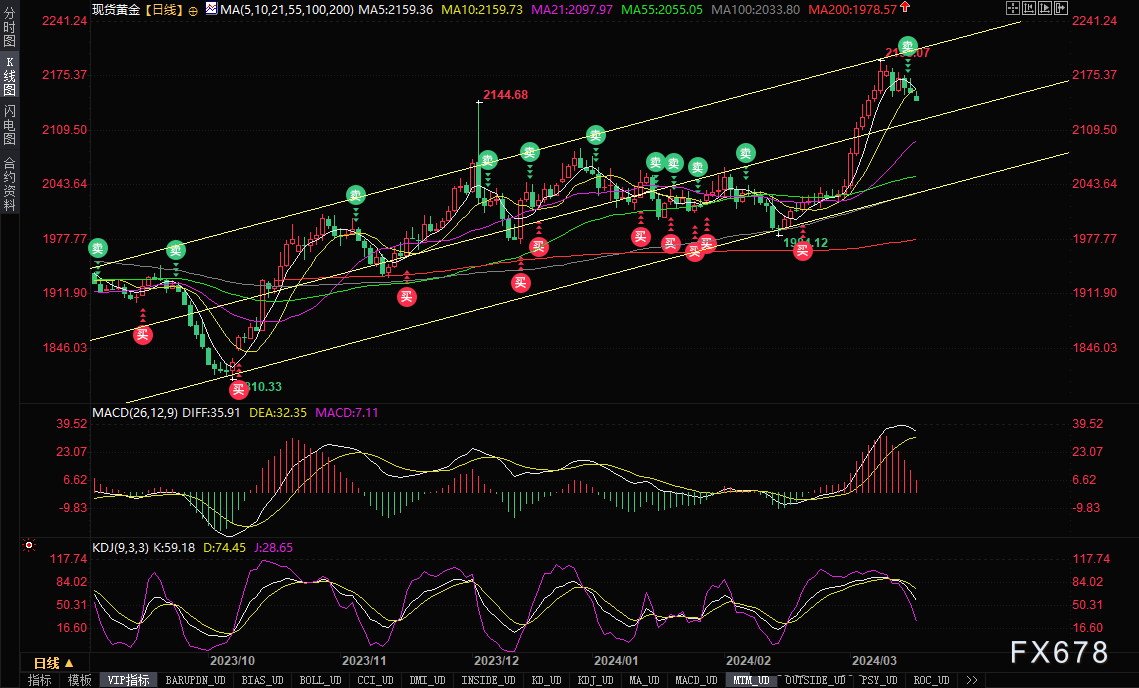Select the OUTSIDE_UD indicator tab
1139x688 pixels.
(815, 680)
